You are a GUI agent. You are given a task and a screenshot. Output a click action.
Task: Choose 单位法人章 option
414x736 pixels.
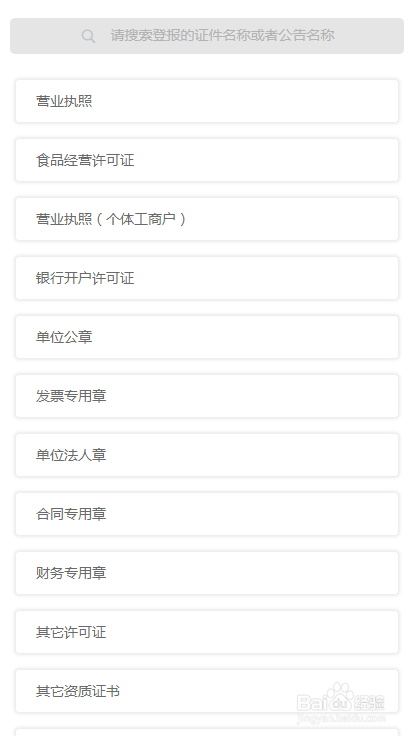click(207, 455)
